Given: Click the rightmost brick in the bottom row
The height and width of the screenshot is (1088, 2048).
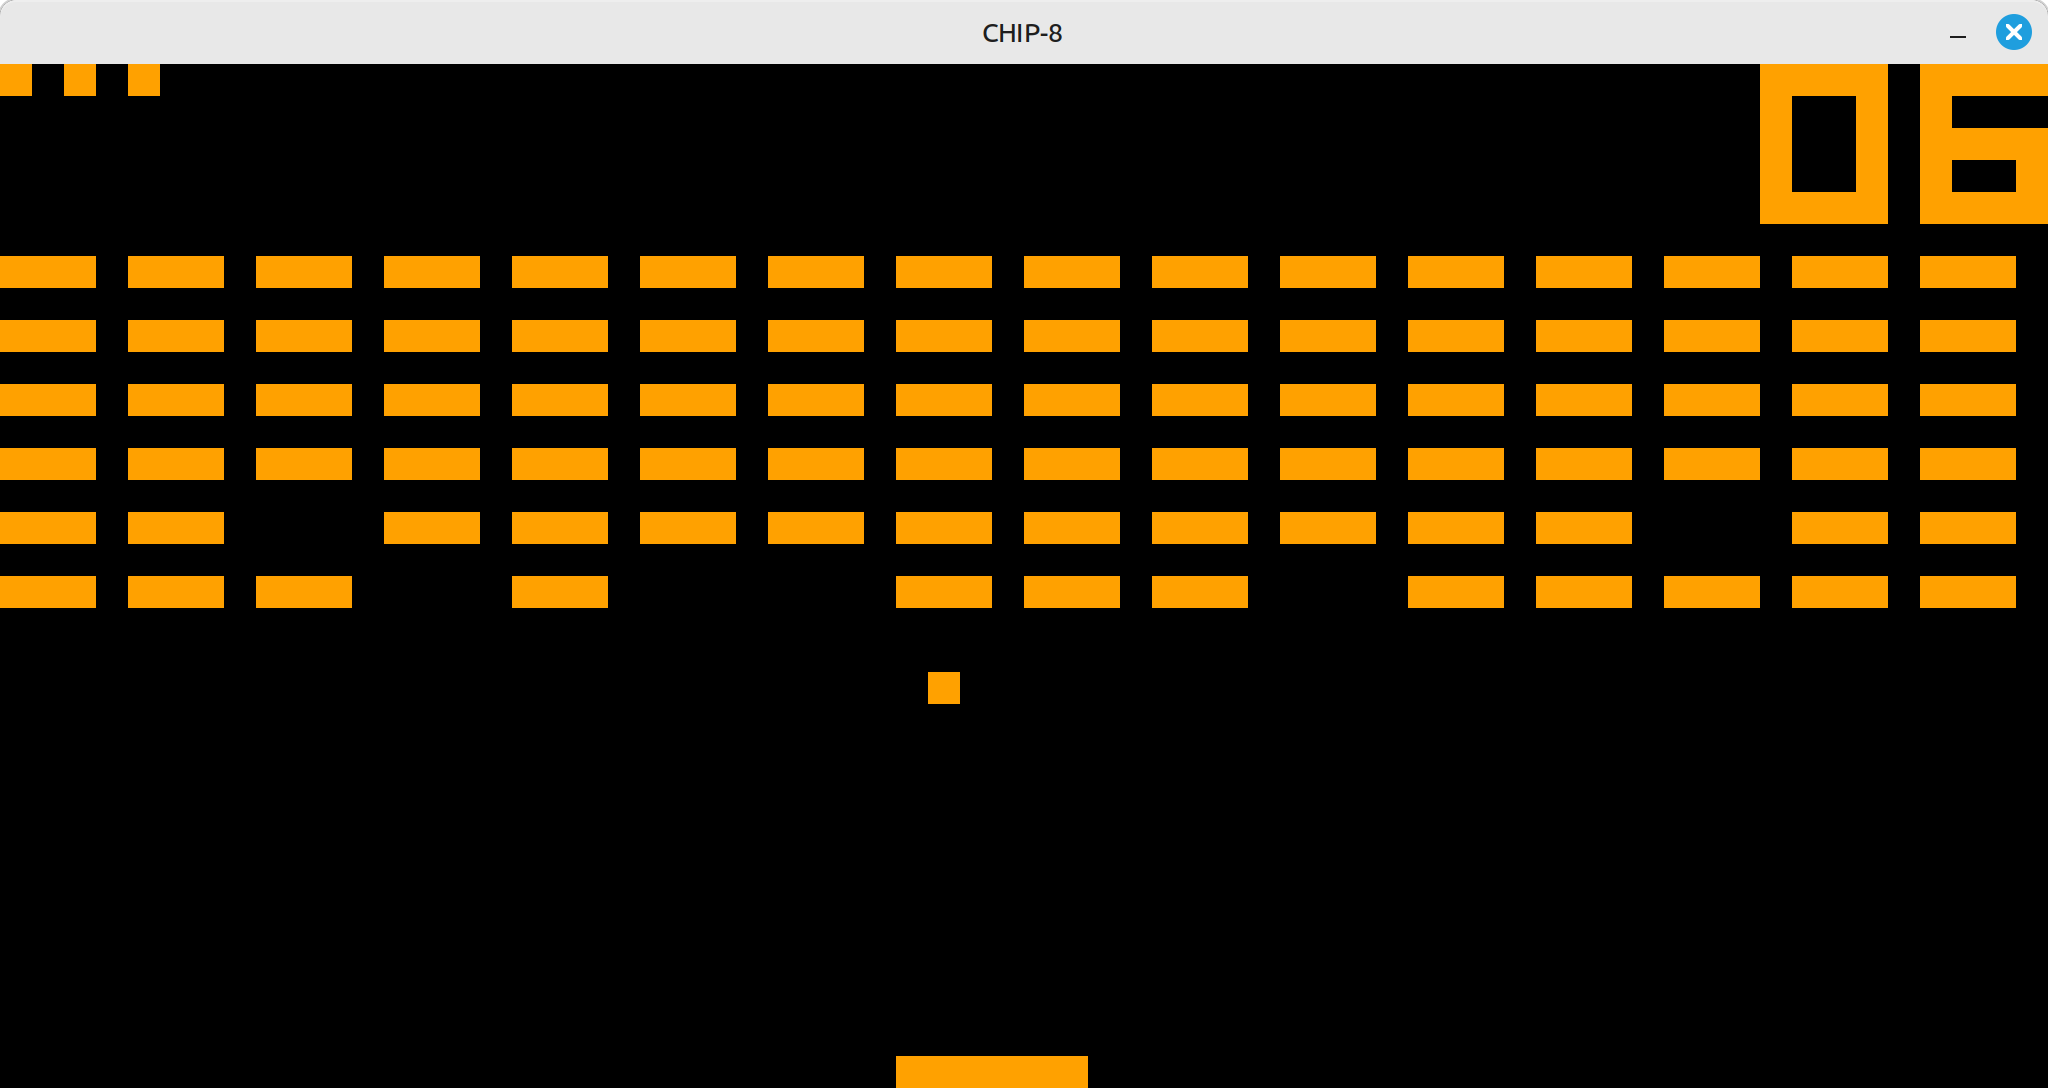Looking at the screenshot, I should 1967,592.
